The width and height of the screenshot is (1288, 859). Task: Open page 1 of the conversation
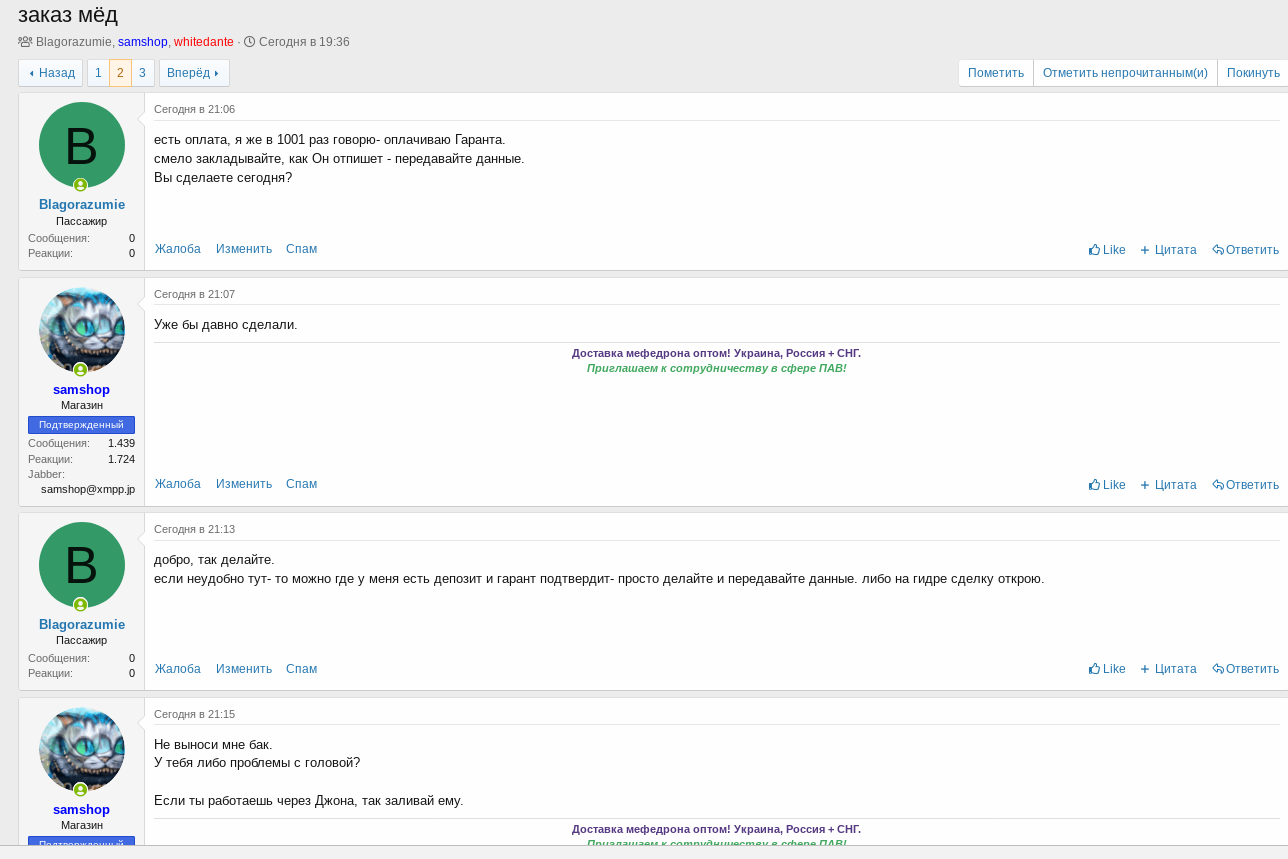pos(98,73)
